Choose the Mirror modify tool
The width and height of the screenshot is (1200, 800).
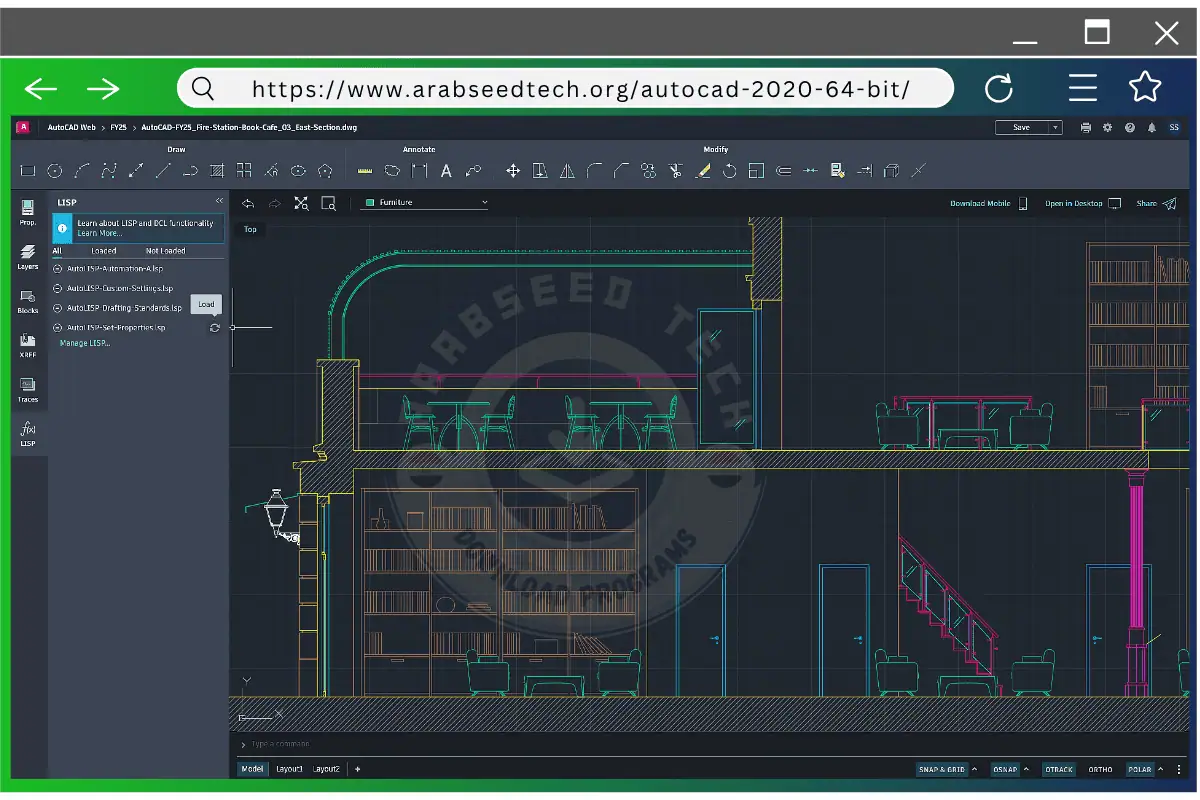click(x=567, y=171)
